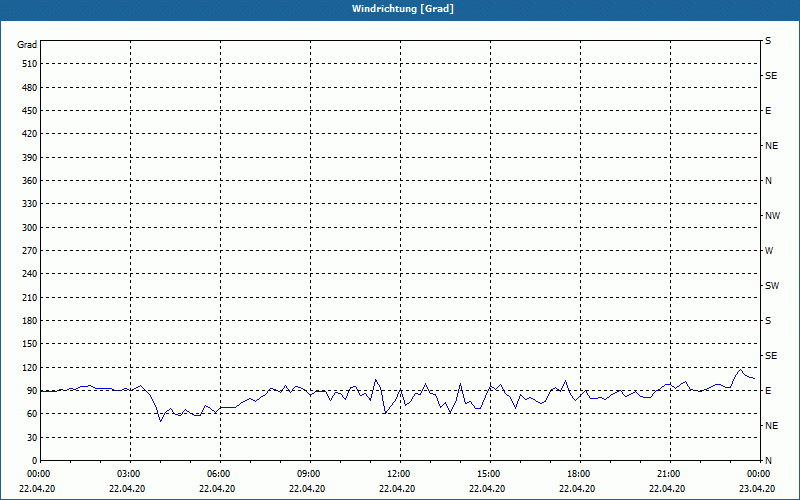Click the y-axis value "510"
This screenshot has width=800, height=500.
click(30, 64)
